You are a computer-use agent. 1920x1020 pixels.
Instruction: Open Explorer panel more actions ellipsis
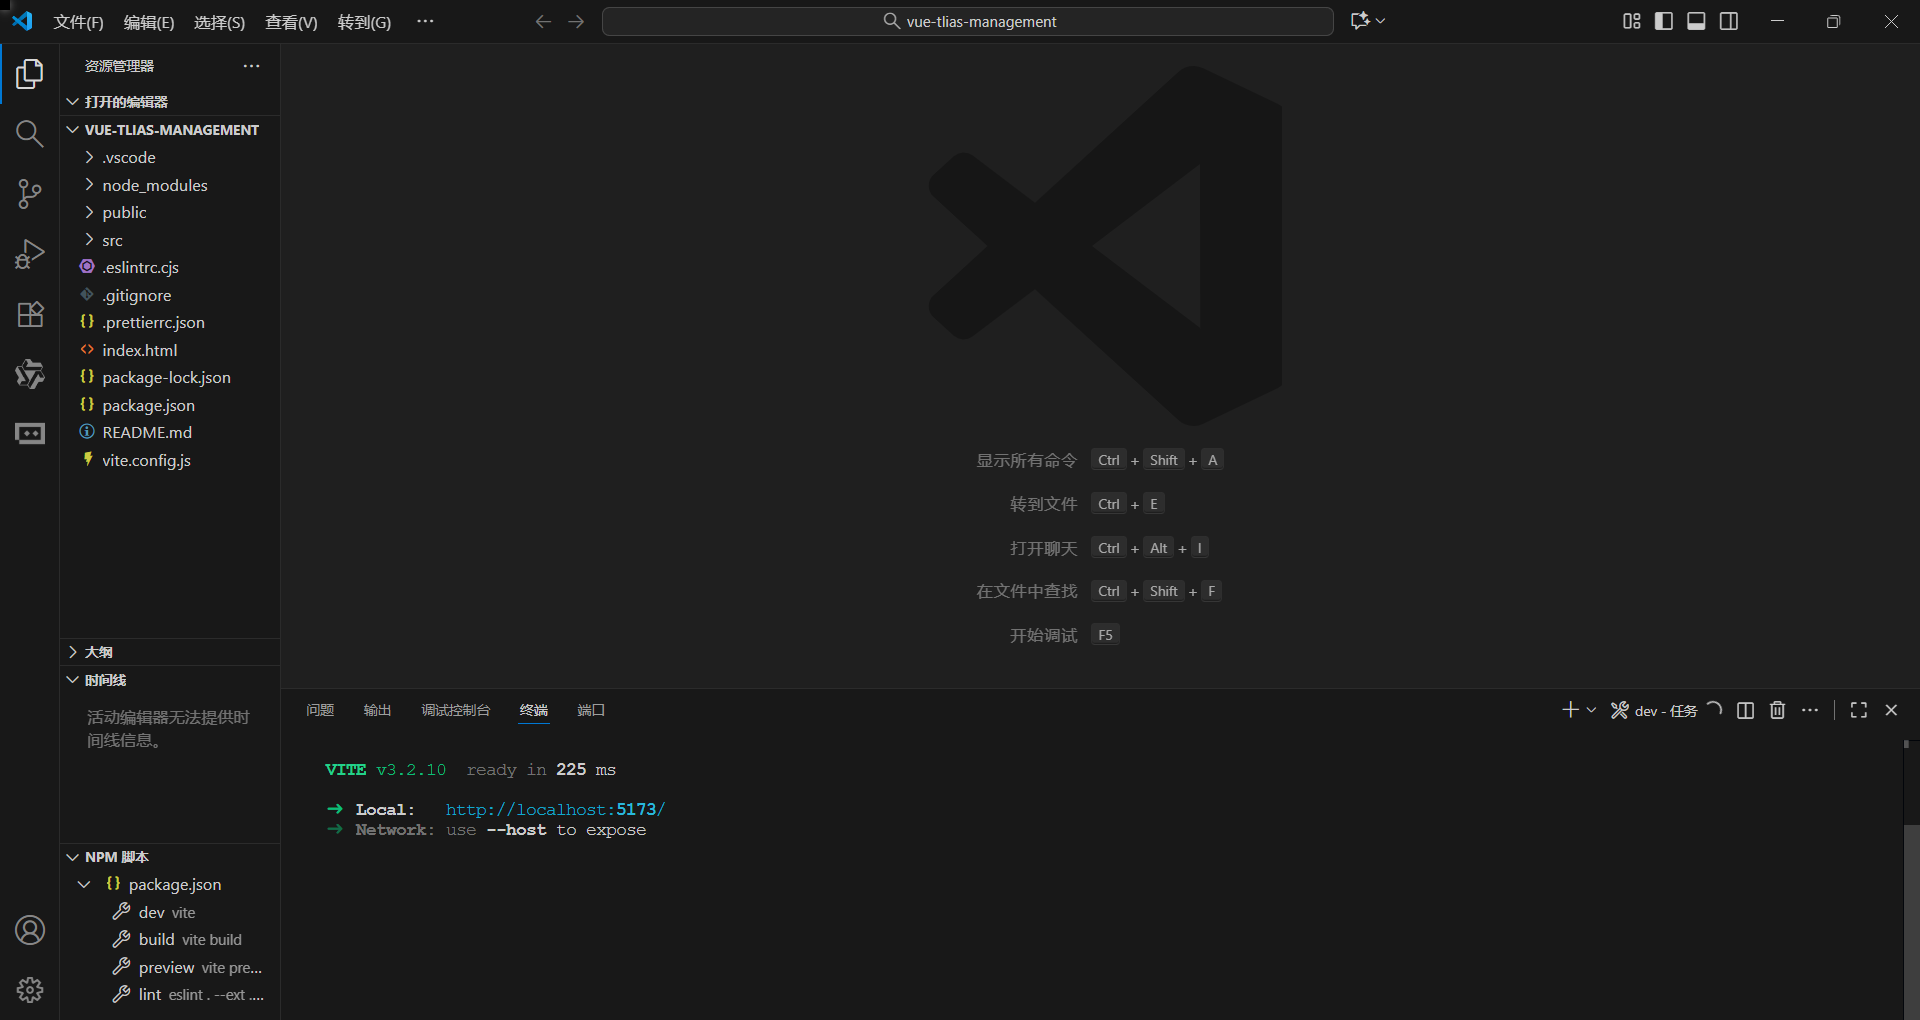click(251, 66)
